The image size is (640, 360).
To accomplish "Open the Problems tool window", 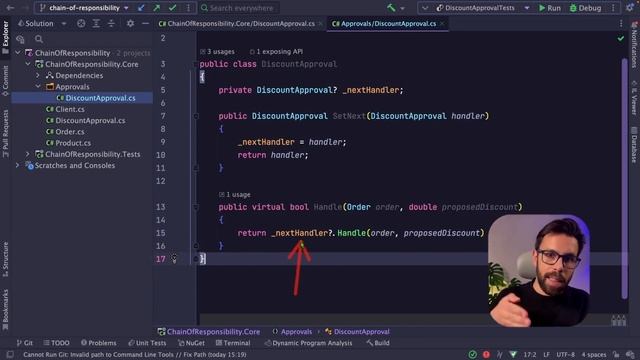I will (x=98, y=343).
